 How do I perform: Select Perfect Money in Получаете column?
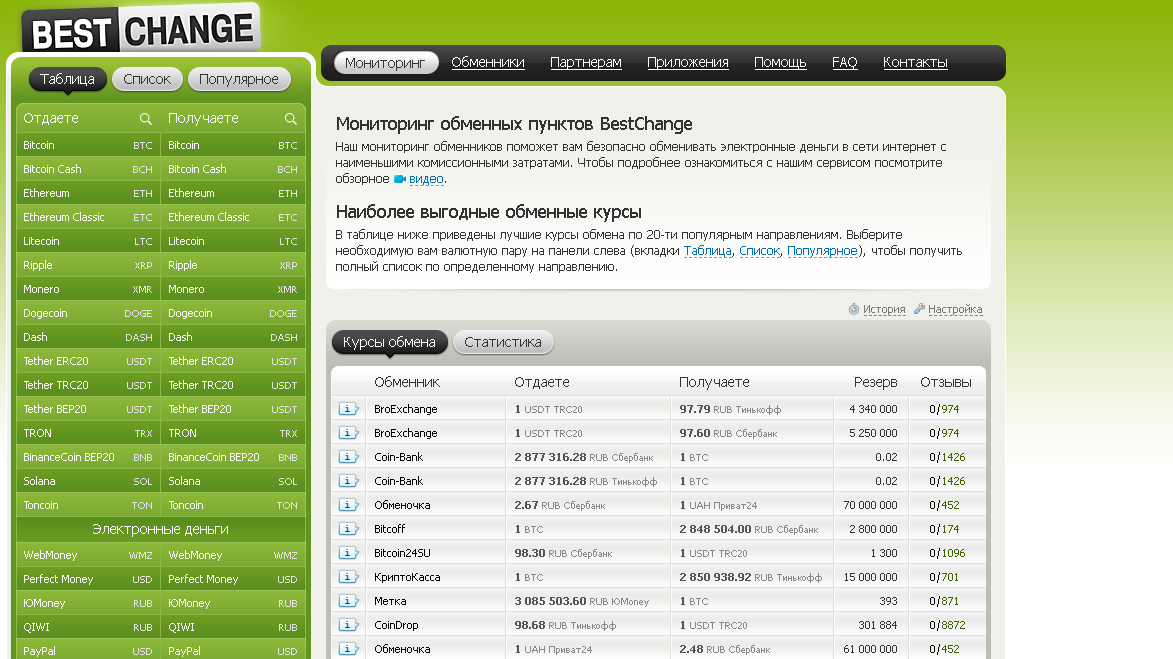233,578
